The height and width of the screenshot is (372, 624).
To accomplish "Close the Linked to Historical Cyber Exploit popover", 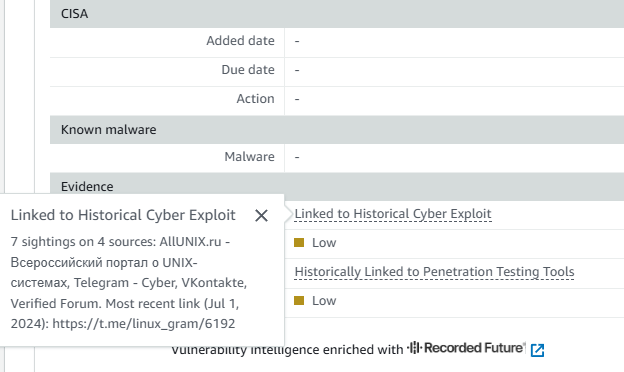I will [x=261, y=216].
